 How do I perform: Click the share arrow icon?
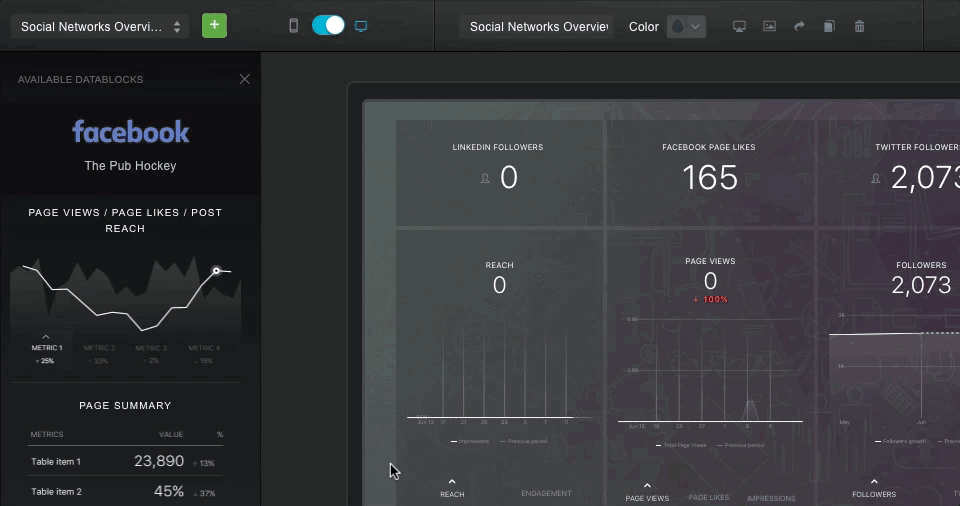[x=799, y=26]
